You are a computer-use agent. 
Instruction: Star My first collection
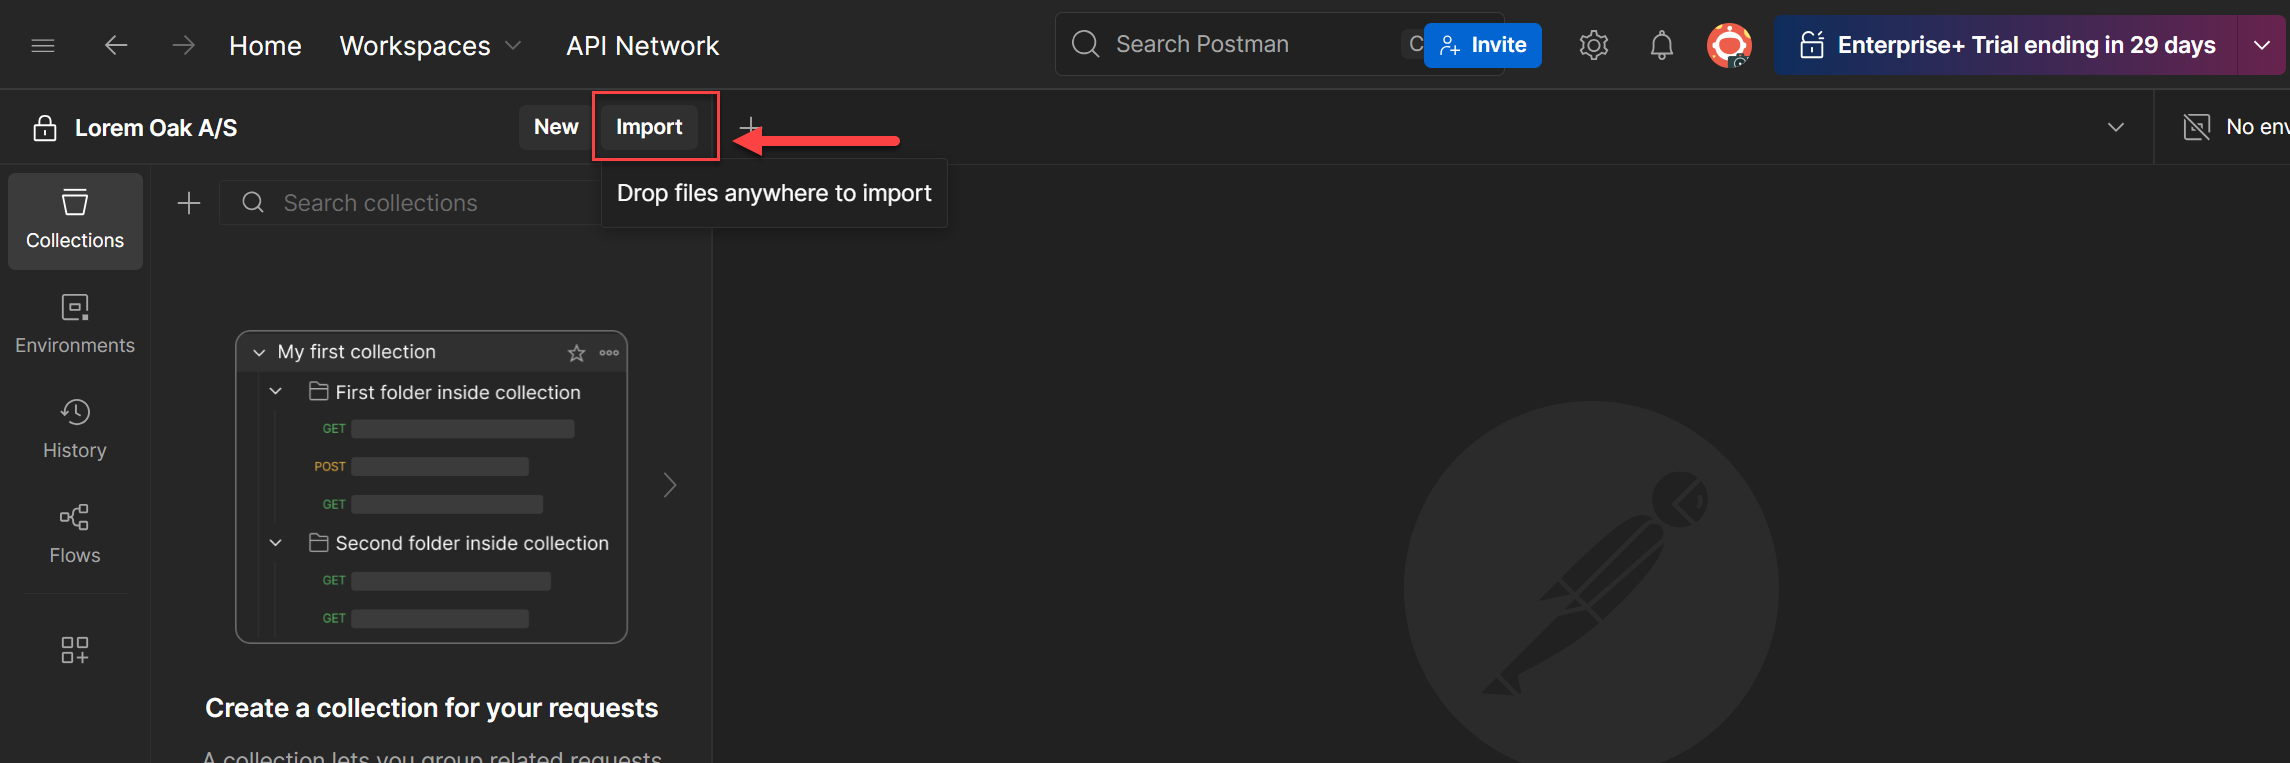(576, 353)
